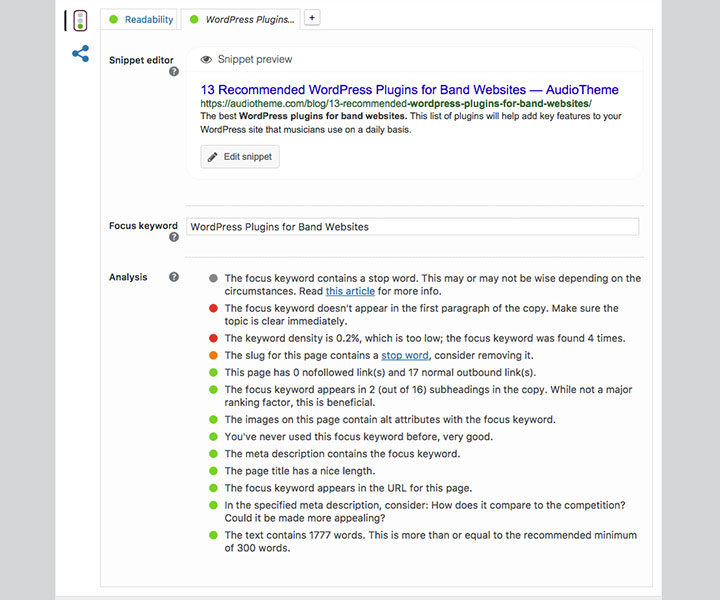This screenshot has height=600, width=720.
Task: Open the Yoast traffic light content optimization icon
Action: [x=80, y=21]
